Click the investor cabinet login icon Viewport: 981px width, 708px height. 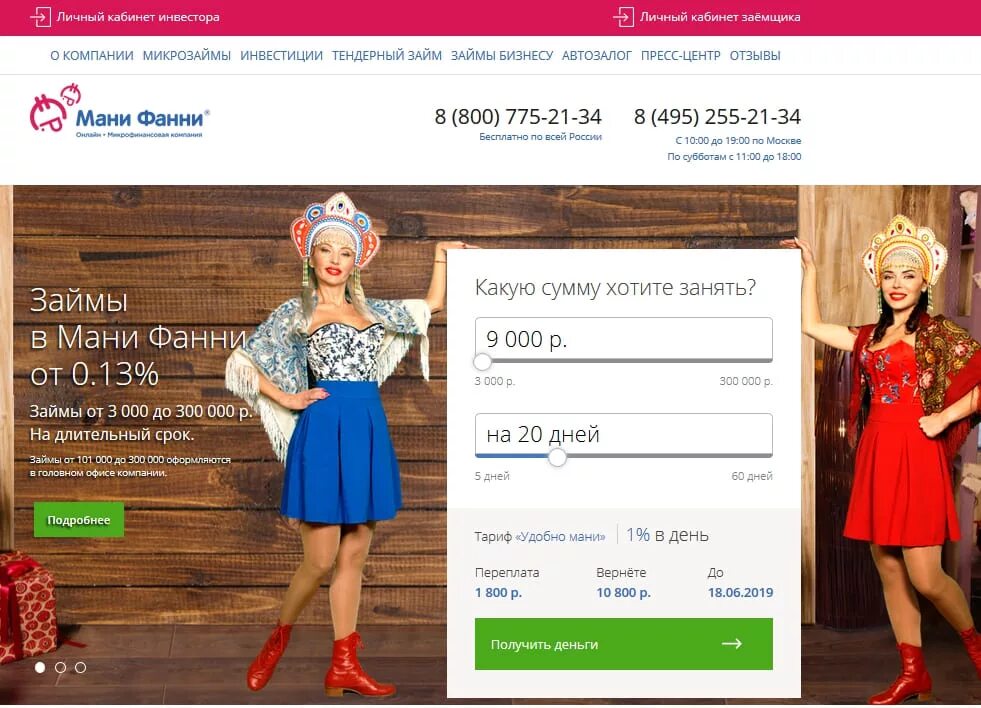[40, 17]
